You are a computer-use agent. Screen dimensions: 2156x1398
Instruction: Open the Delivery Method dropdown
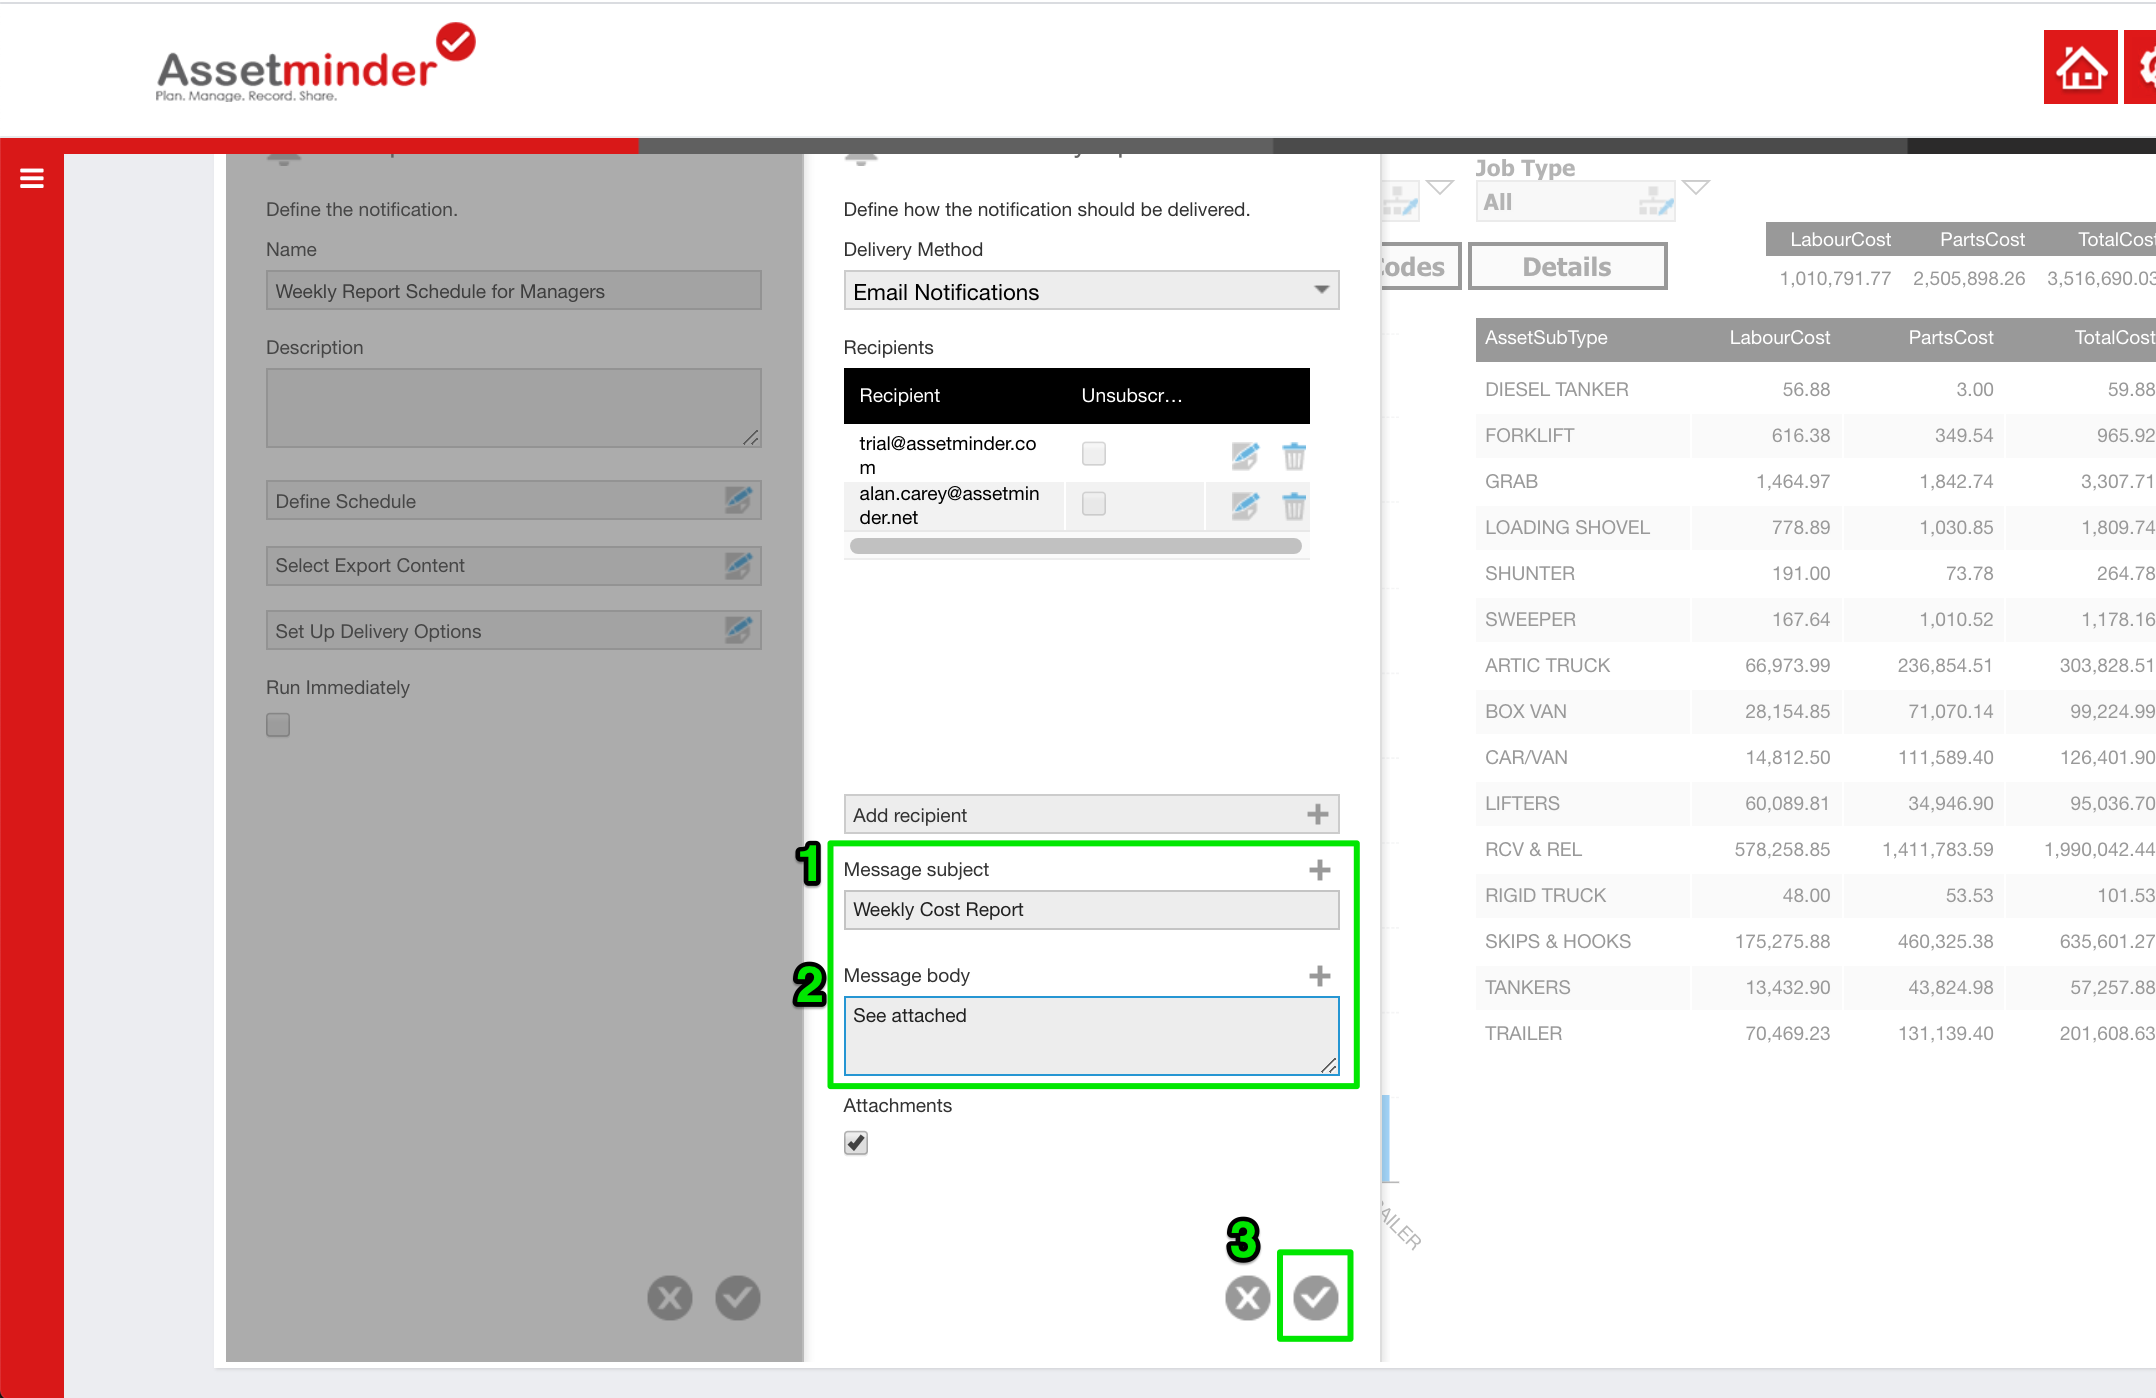click(1090, 291)
